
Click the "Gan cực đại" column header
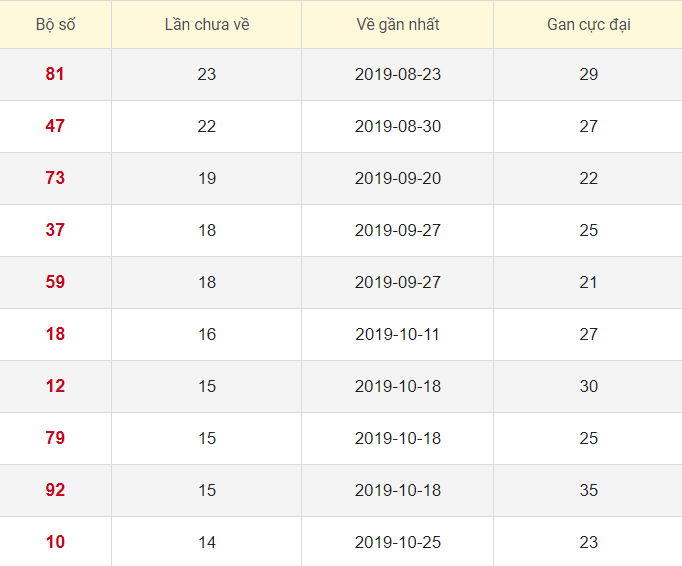[x=588, y=25]
